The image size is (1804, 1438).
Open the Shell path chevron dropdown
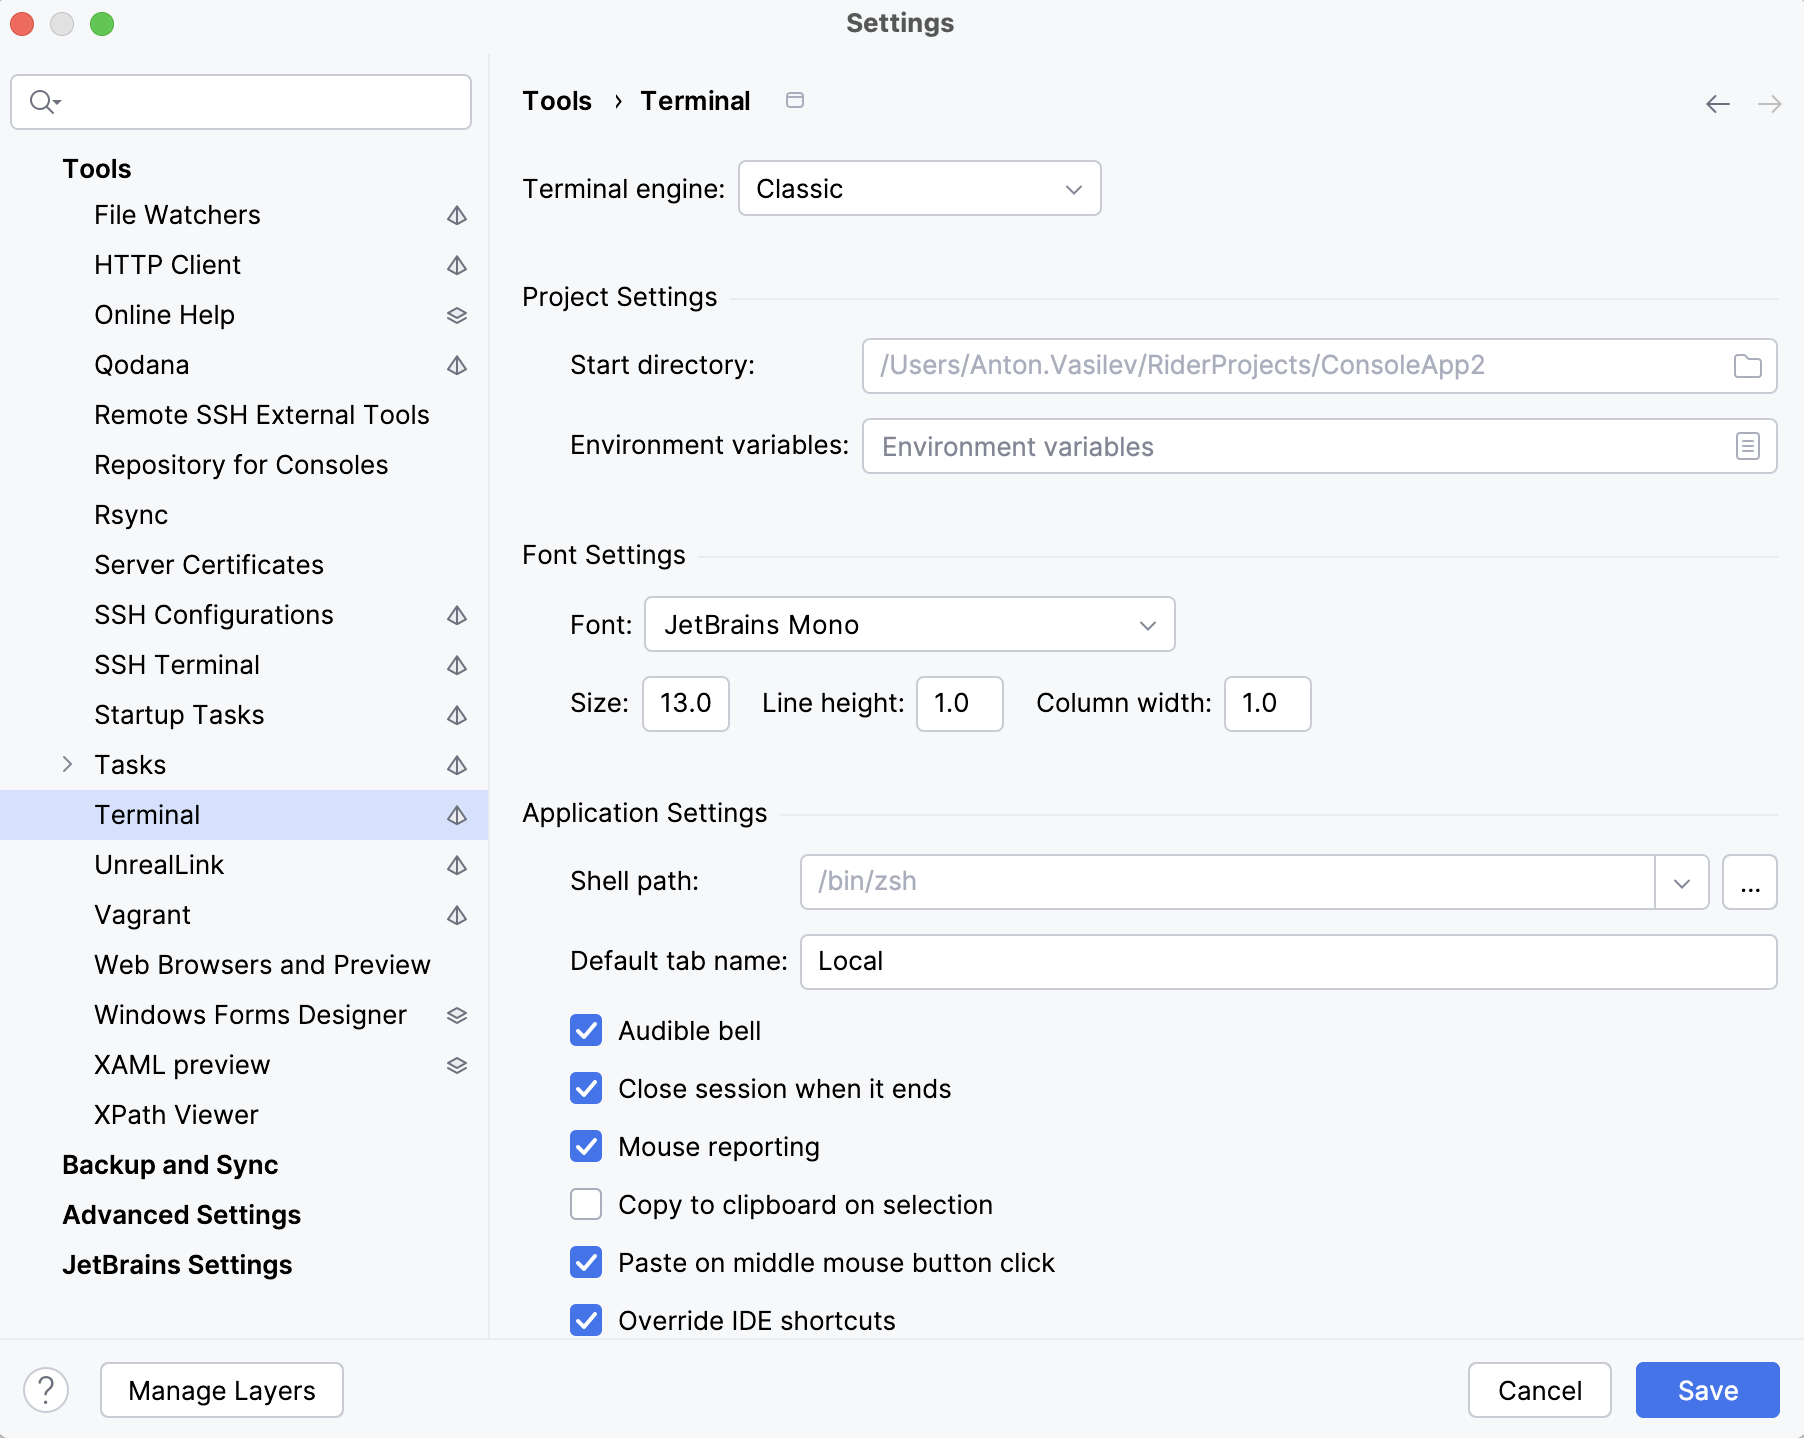(x=1681, y=881)
